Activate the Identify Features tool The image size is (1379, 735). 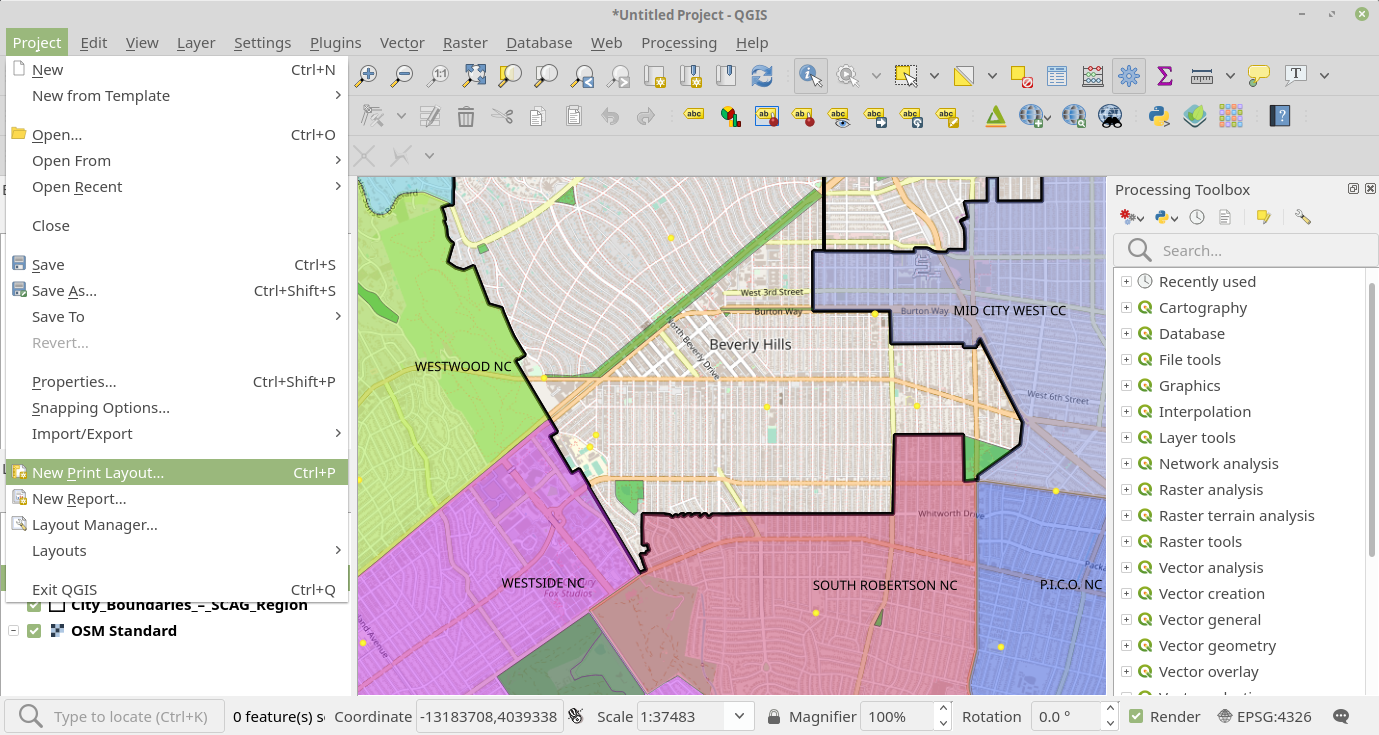click(811, 75)
